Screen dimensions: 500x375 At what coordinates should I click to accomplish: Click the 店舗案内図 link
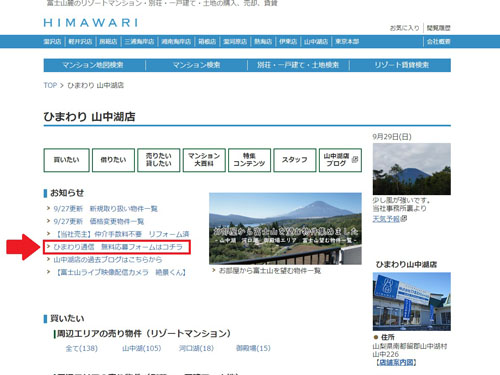pos(396,362)
